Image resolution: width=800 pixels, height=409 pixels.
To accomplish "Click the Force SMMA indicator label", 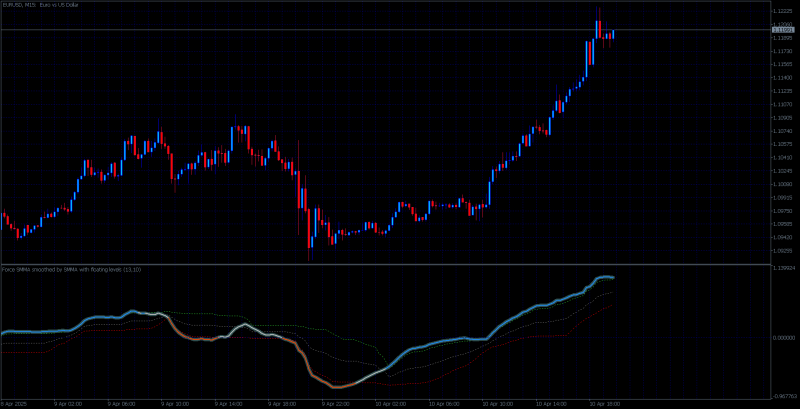I will pos(71,269).
